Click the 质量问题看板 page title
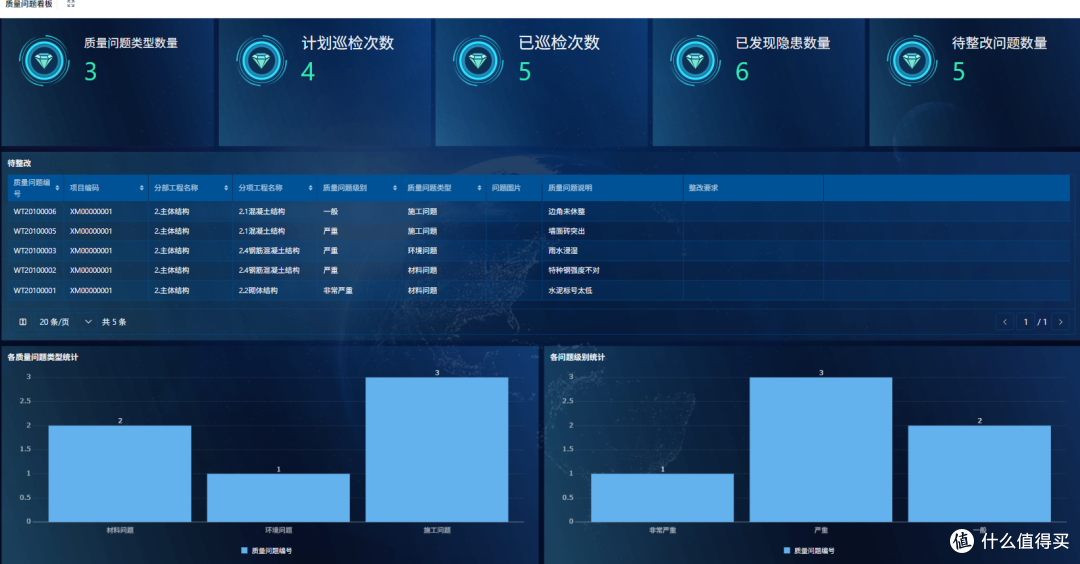Screen dimensions: 1080x564 29,3
